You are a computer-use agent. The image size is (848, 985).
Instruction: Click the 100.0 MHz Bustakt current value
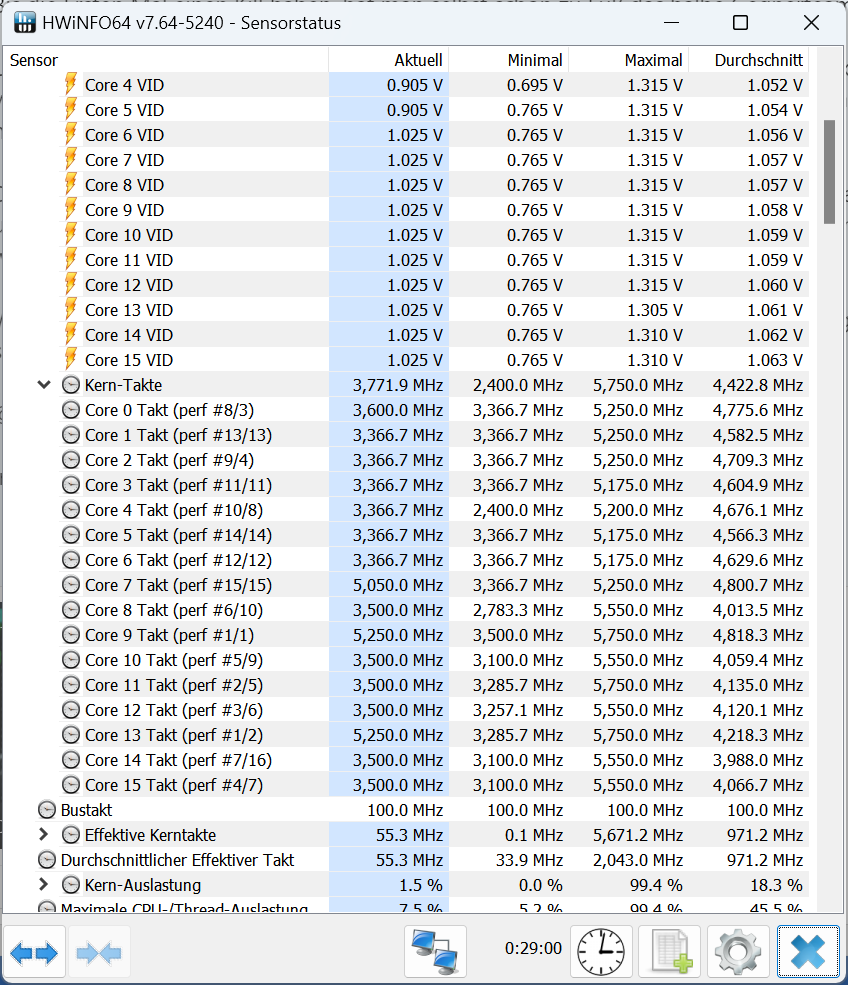[x=405, y=810]
